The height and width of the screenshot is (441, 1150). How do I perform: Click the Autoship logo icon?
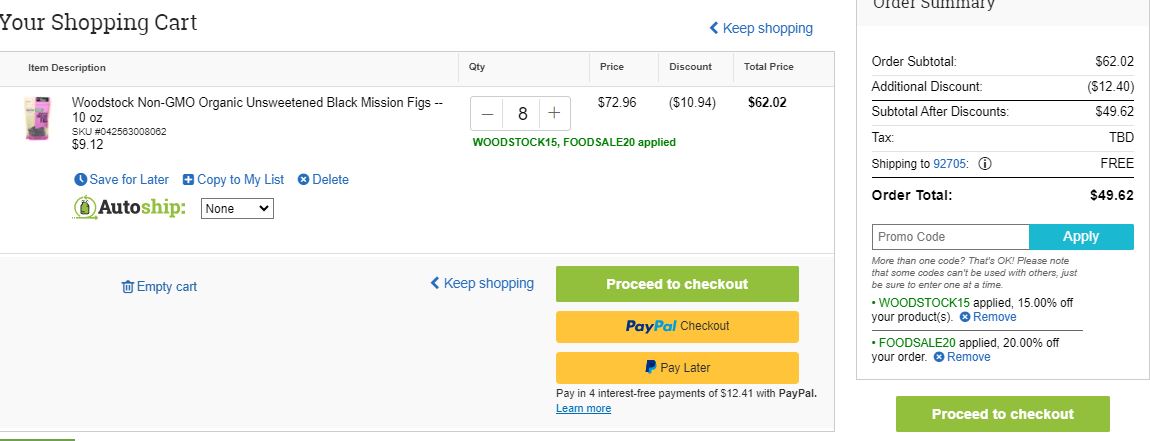(85, 208)
